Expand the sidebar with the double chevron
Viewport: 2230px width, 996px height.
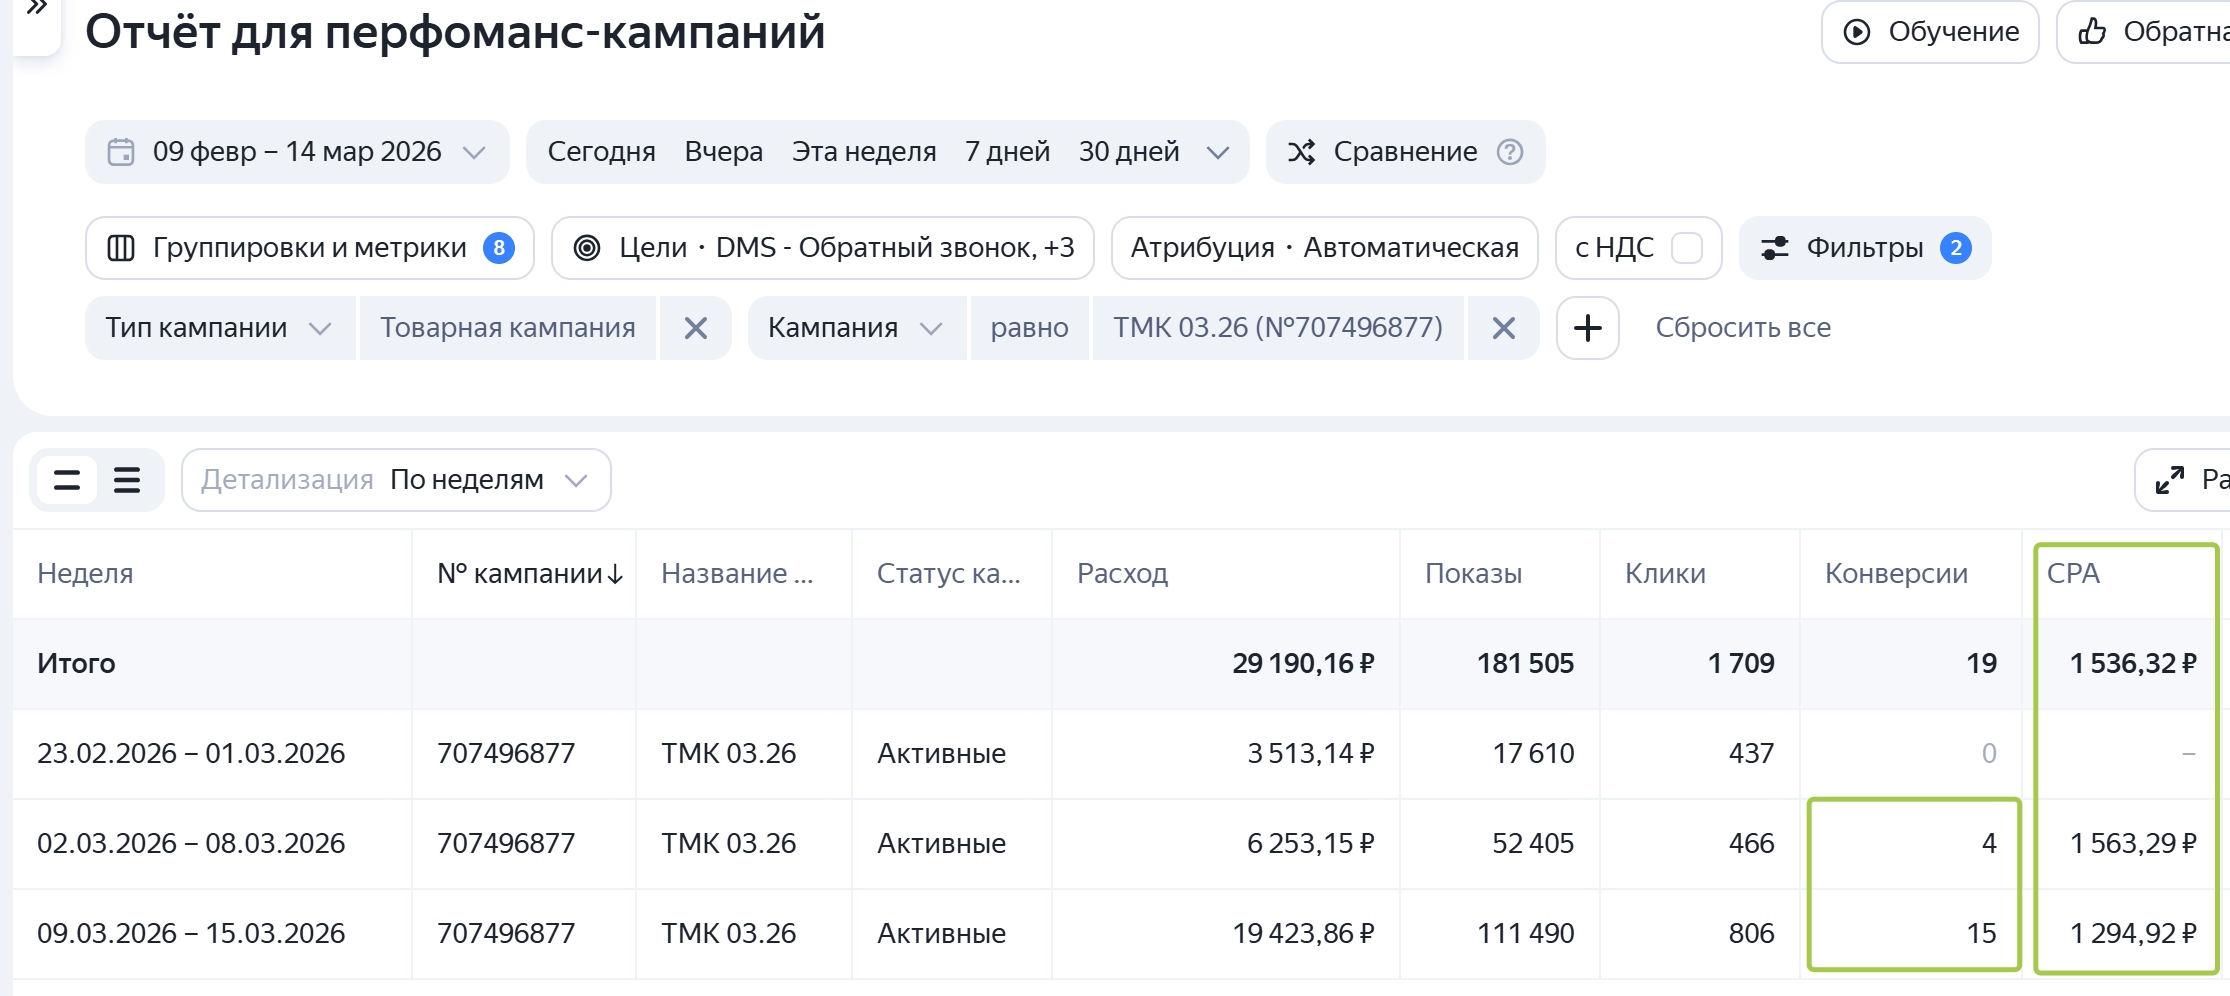click(x=36, y=10)
